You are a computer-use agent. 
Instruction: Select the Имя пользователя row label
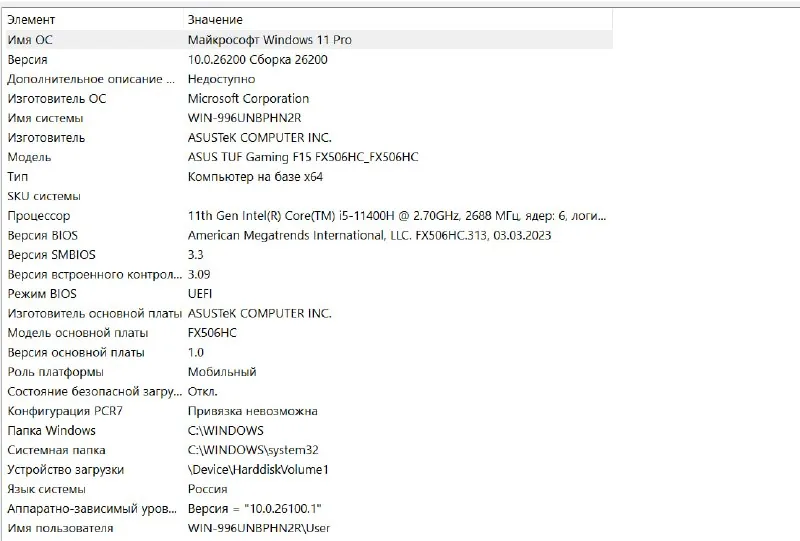click(x=60, y=528)
